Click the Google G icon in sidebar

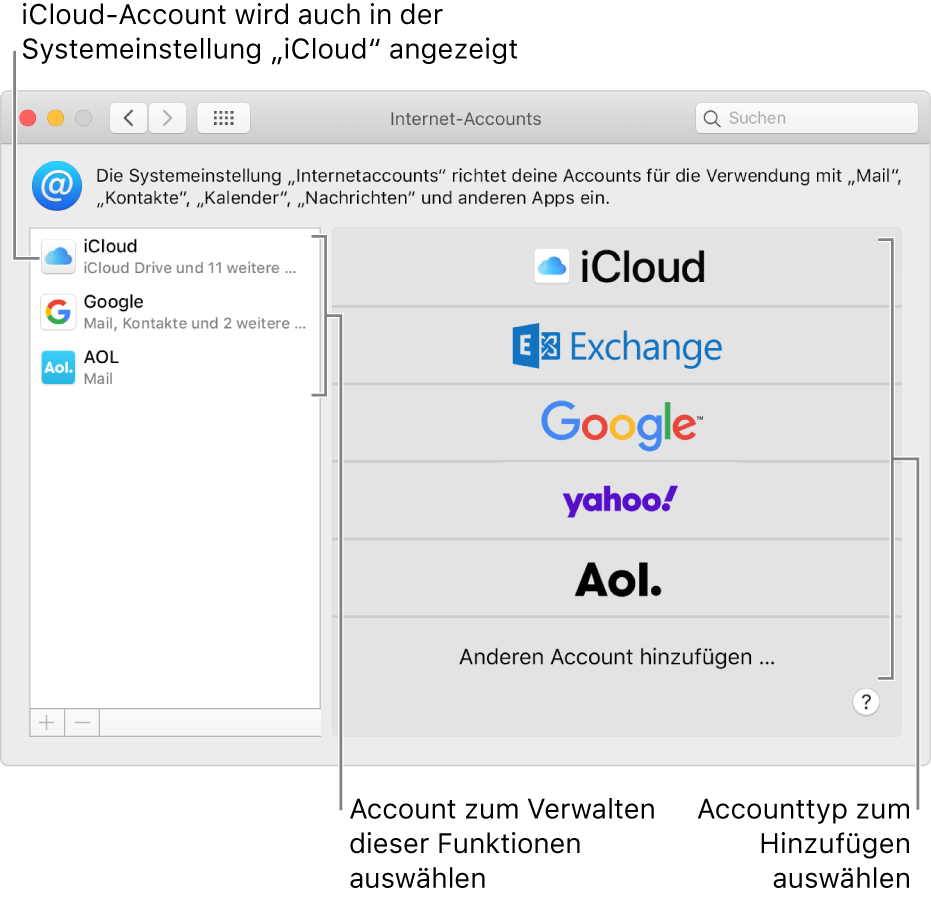(58, 312)
